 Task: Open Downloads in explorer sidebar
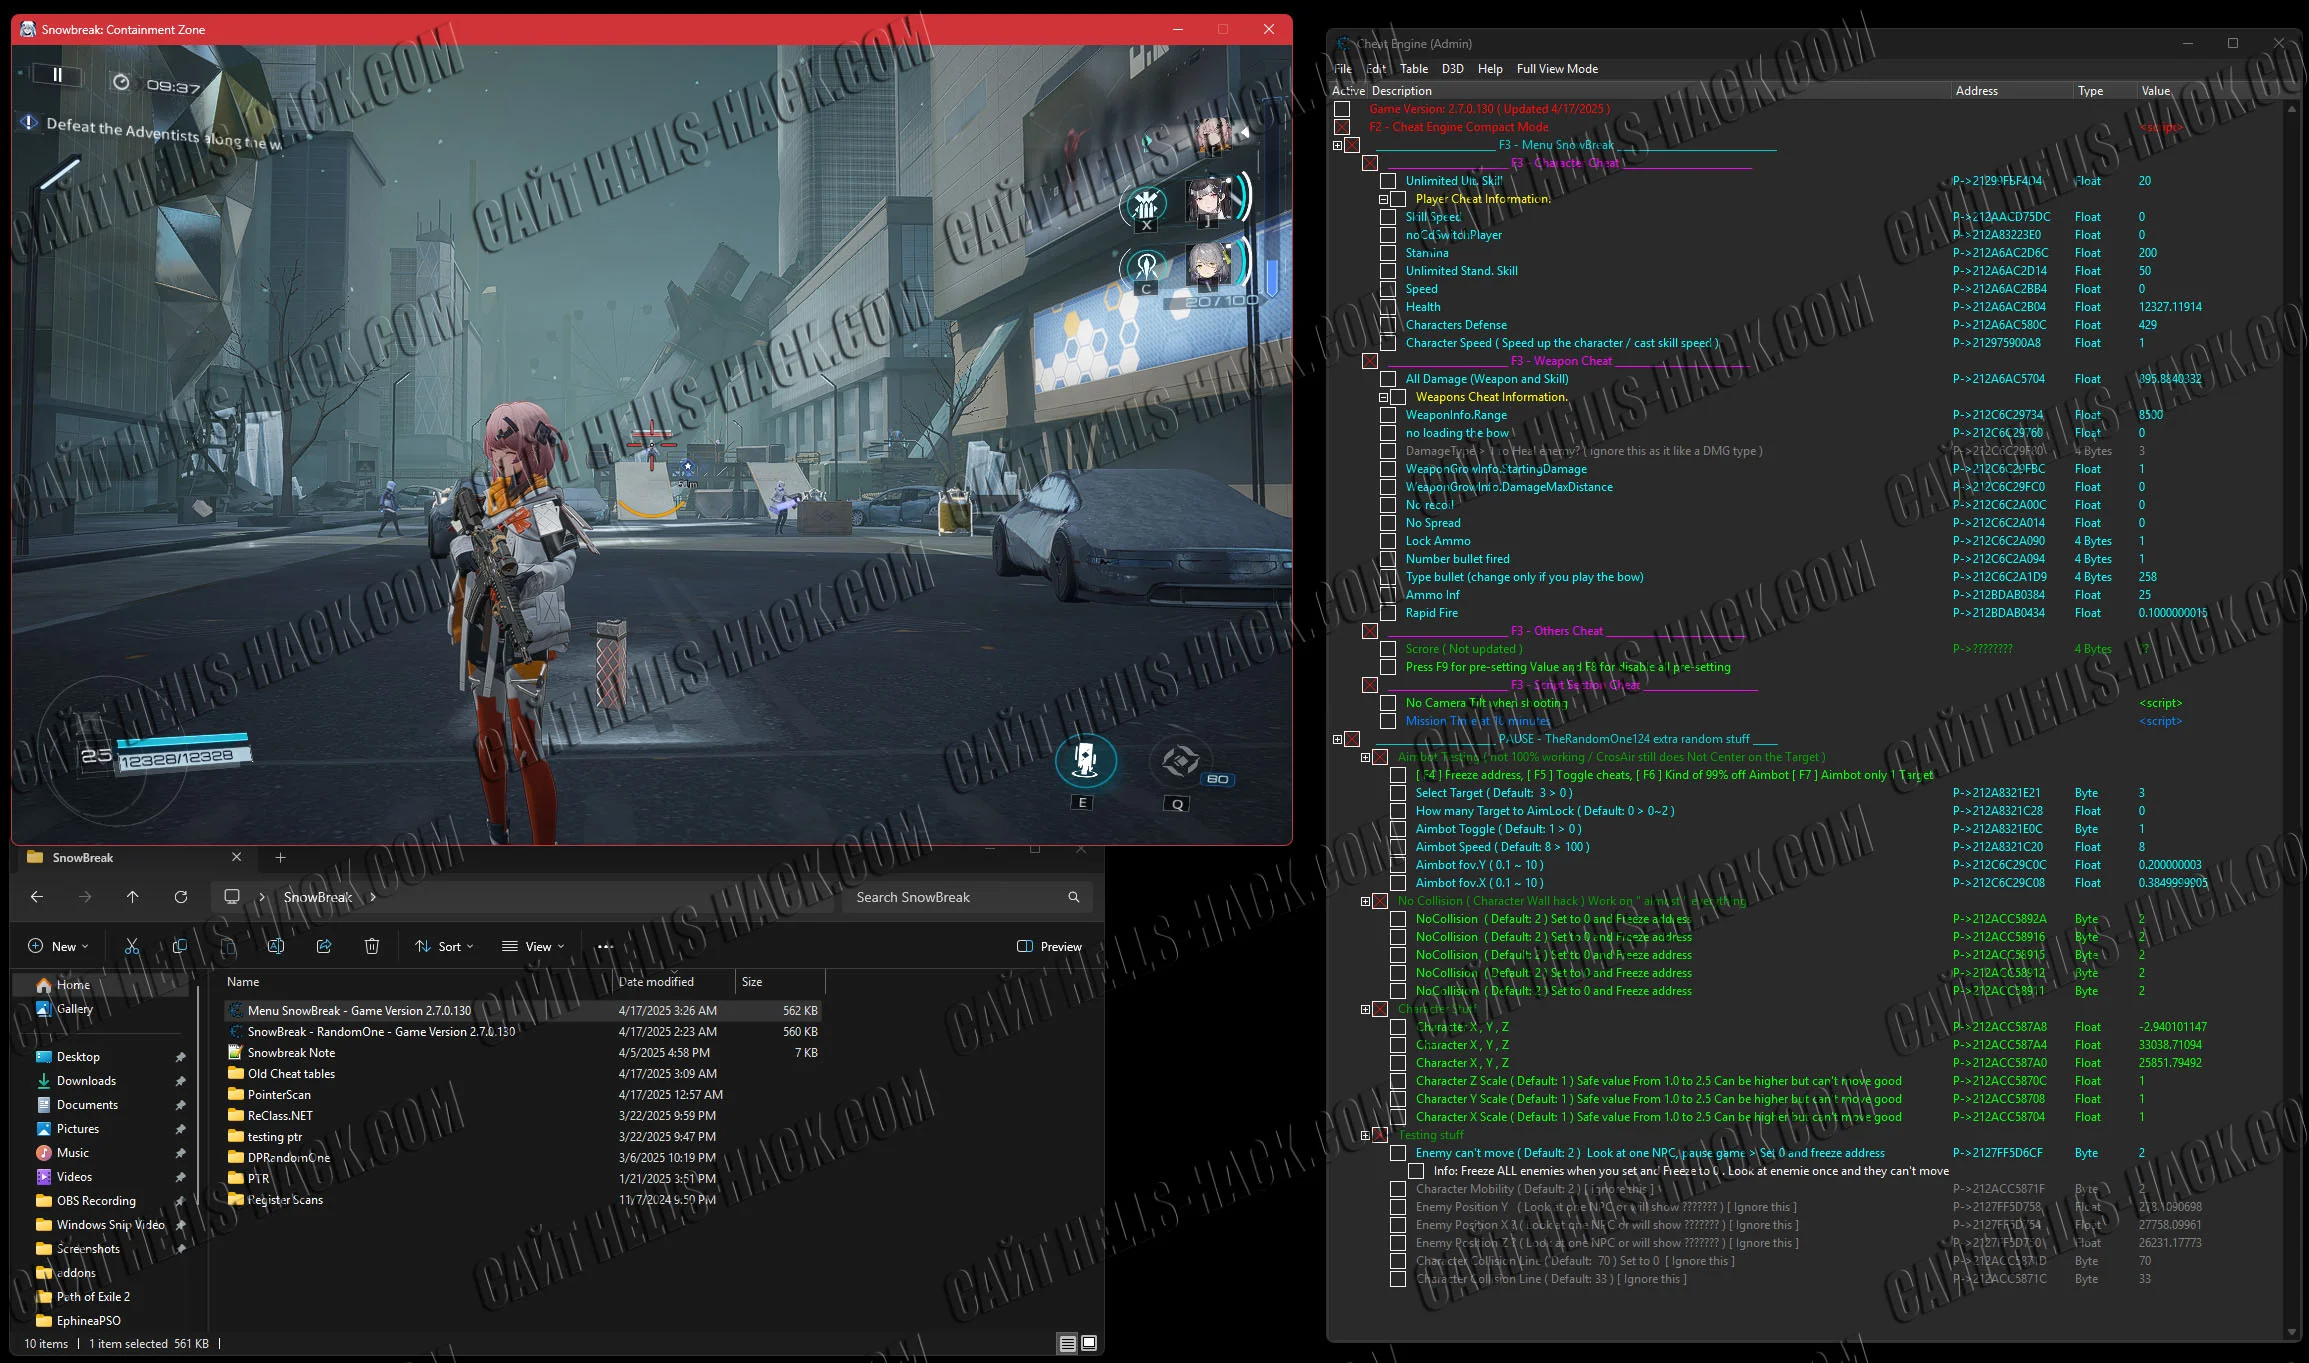[x=86, y=1081]
